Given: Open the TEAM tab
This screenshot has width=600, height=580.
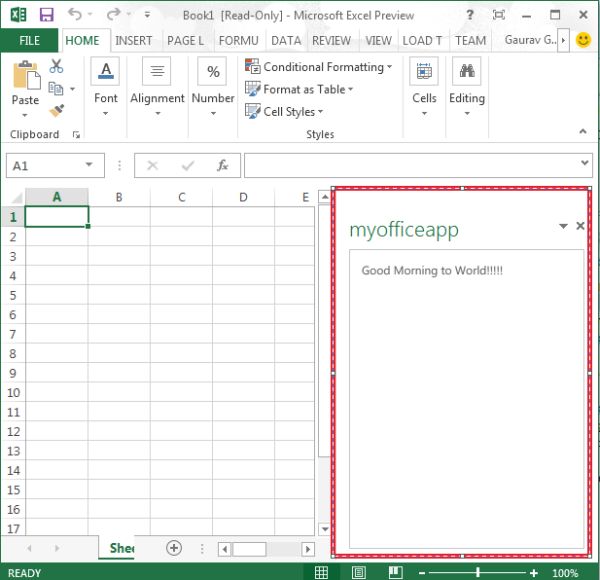Looking at the screenshot, I should pos(470,41).
